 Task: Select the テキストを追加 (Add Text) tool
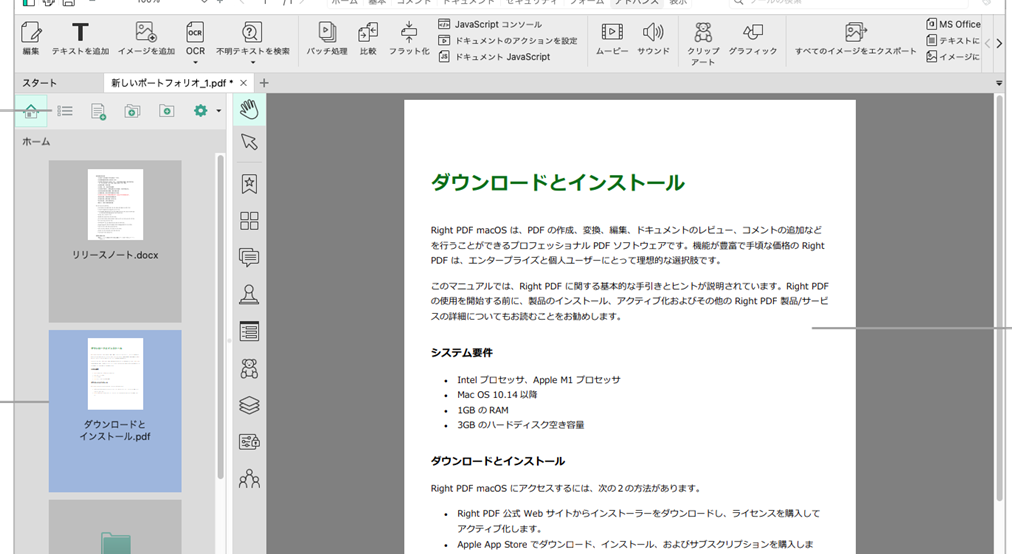pyautogui.click(x=80, y=38)
